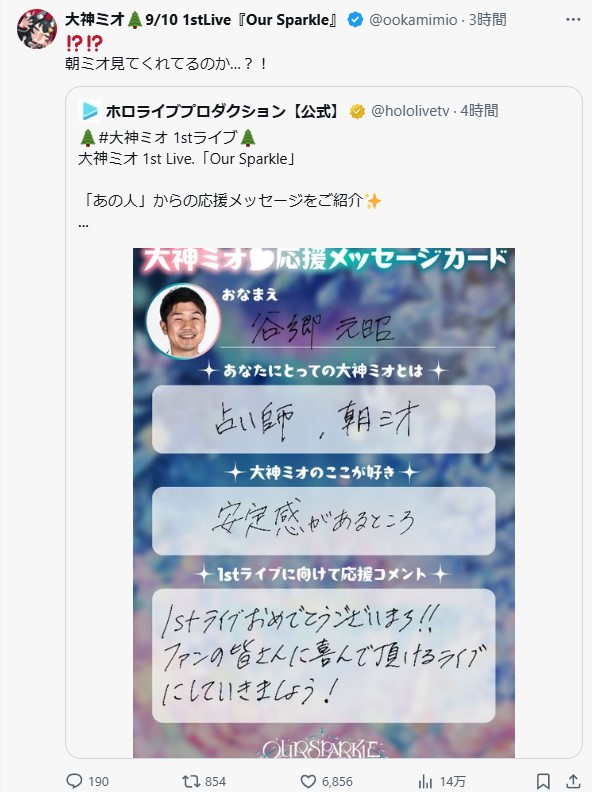
Task: Open the message card image
Action: pos(324,503)
